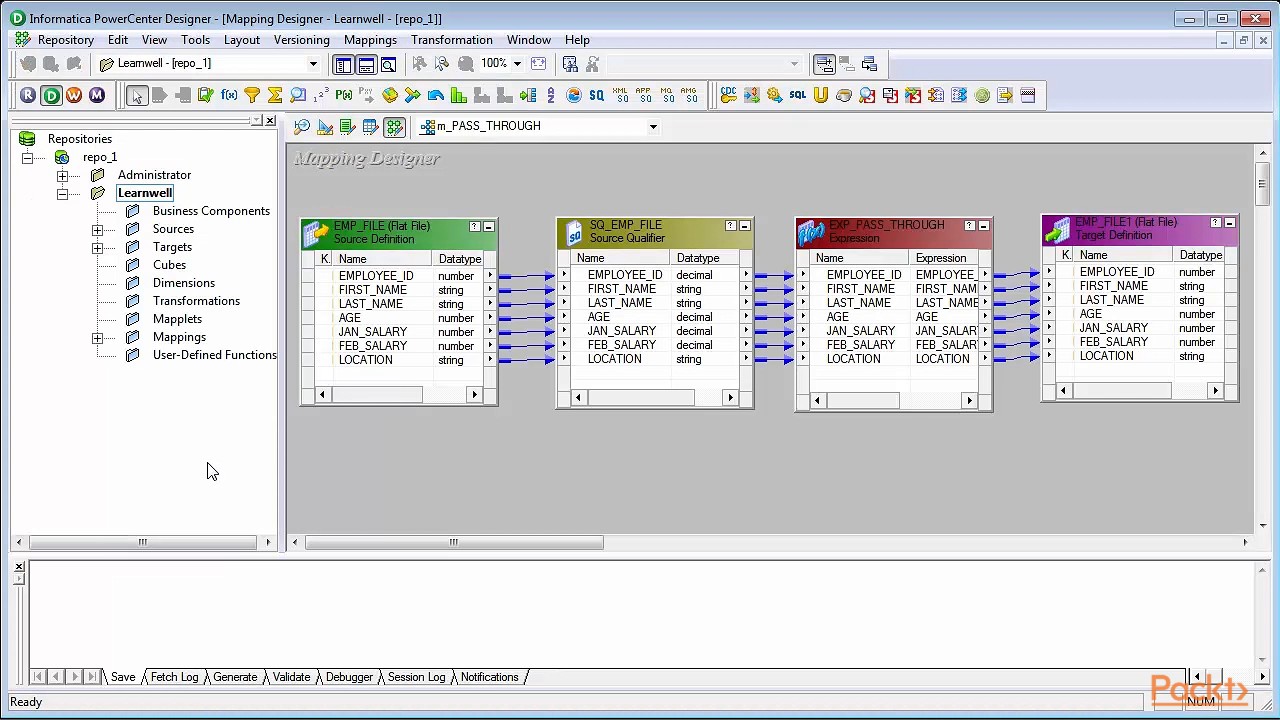Expand the Mappings tree node
The width and height of the screenshot is (1280, 720).
tap(97, 338)
